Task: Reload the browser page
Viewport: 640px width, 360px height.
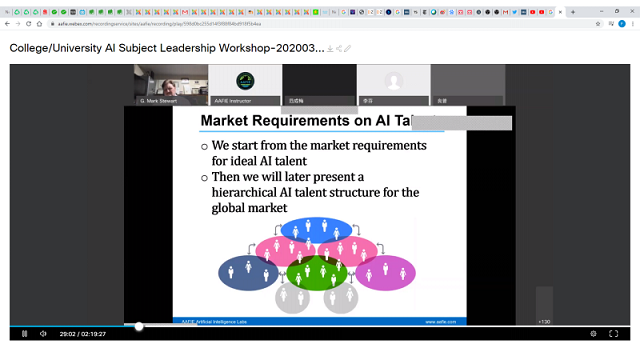Action: coord(29,24)
